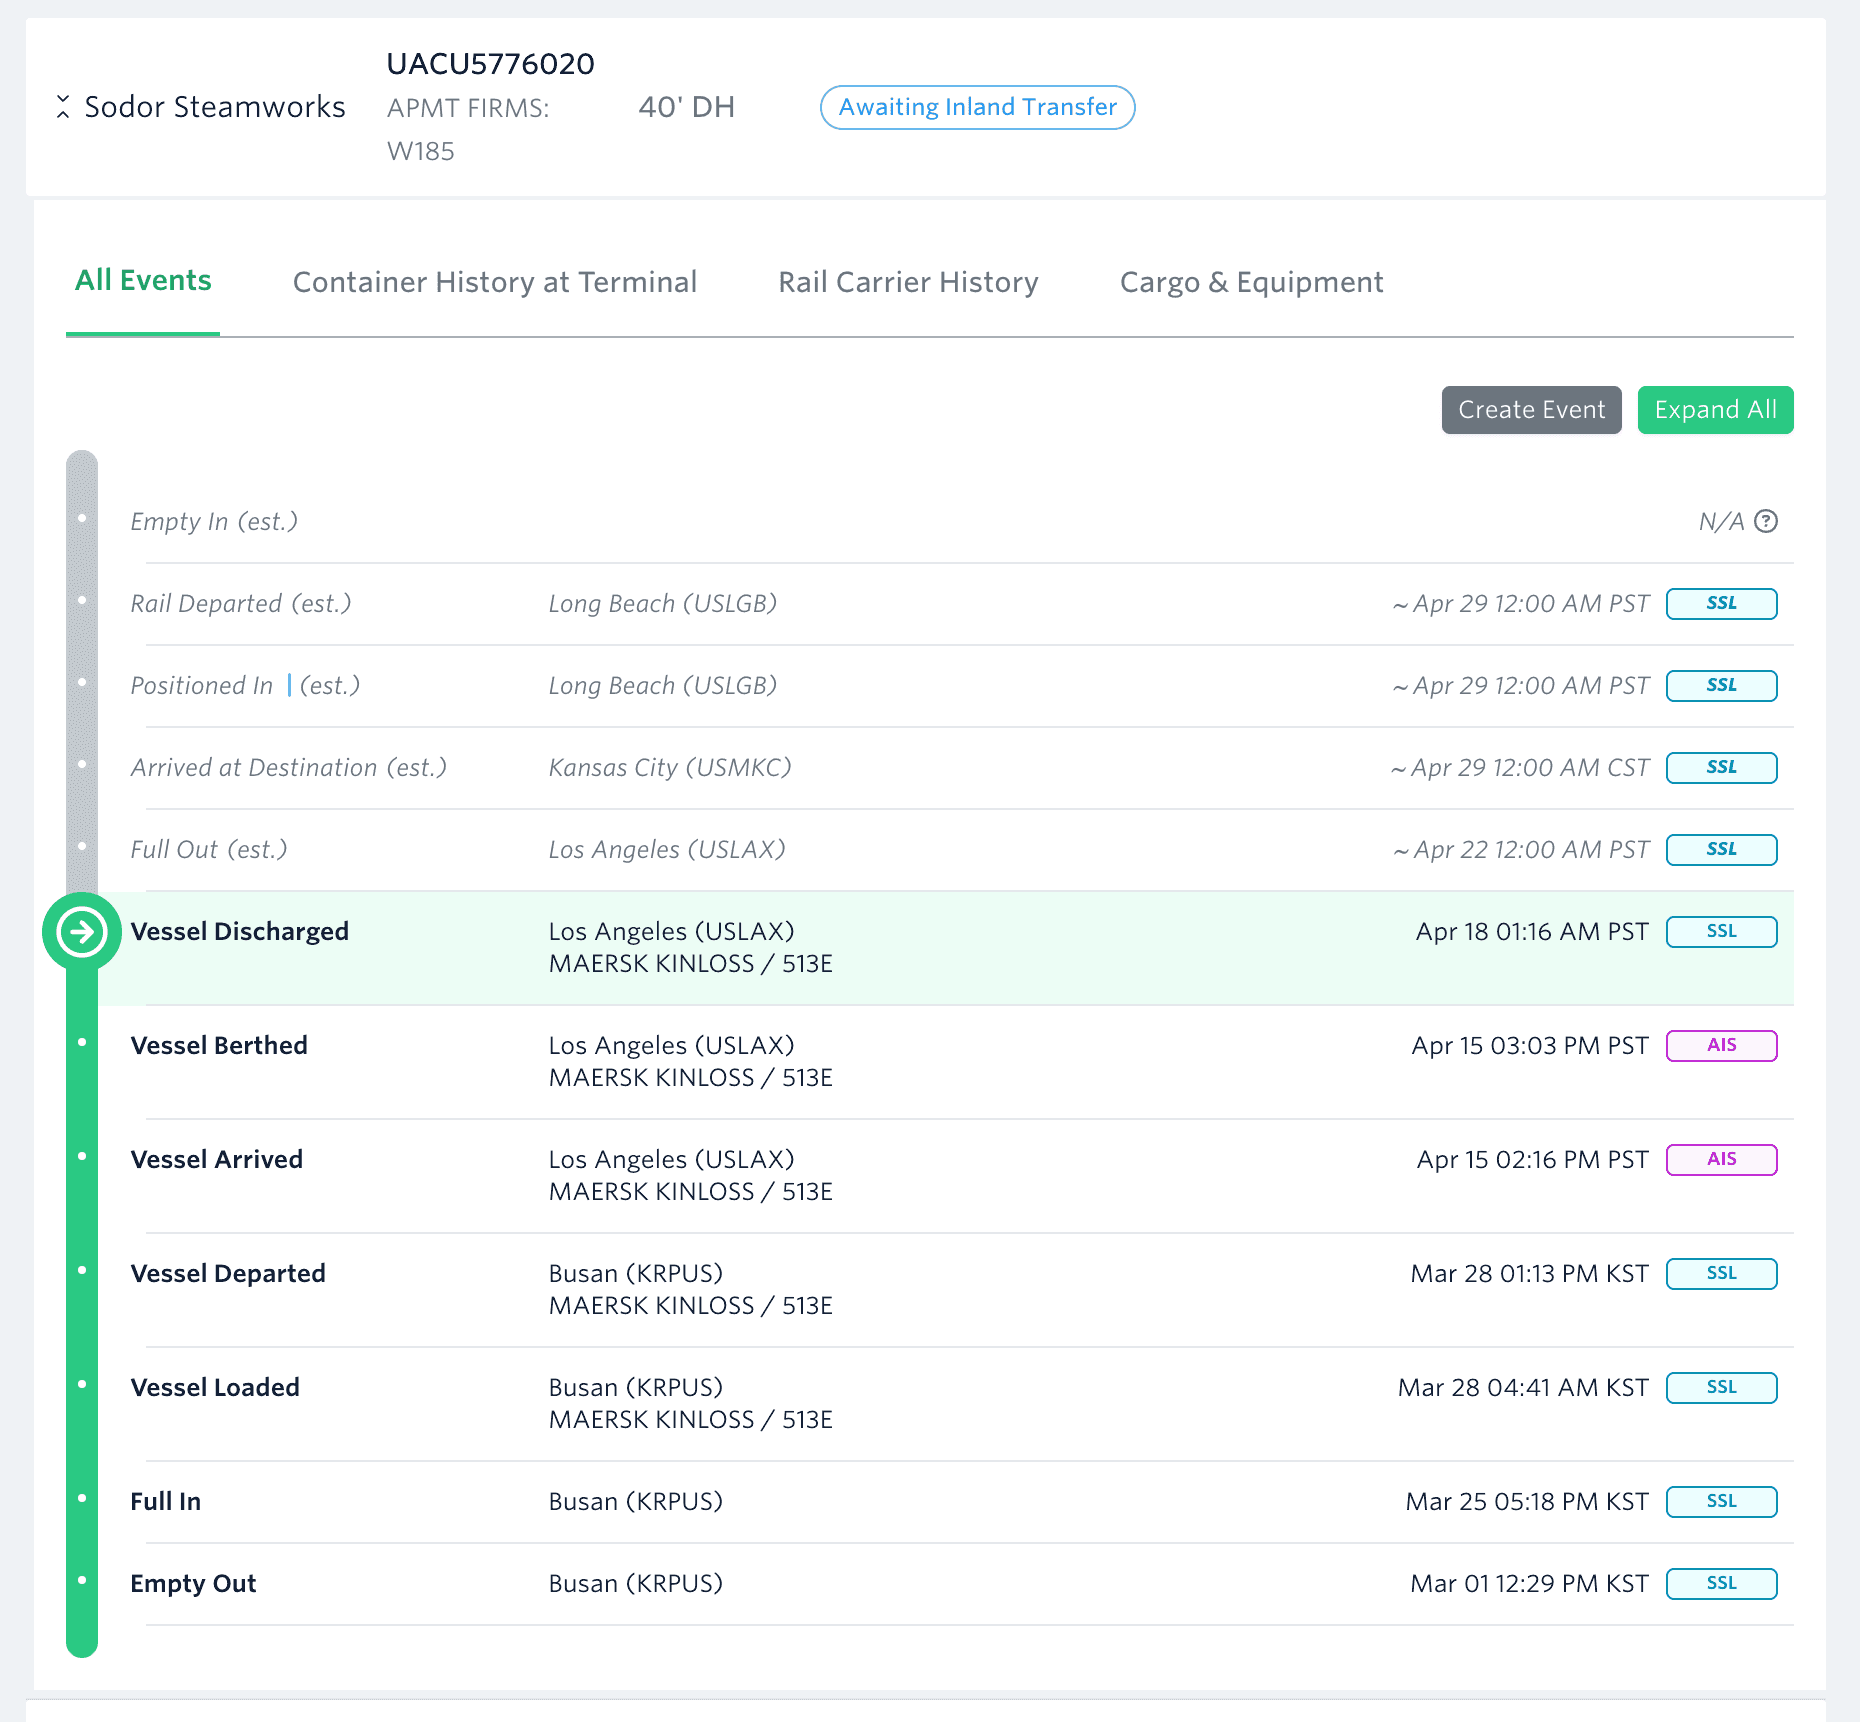1860x1722 pixels.
Task: Click the Apr 15 02:16 PM PST timestamp
Action: point(1532,1160)
